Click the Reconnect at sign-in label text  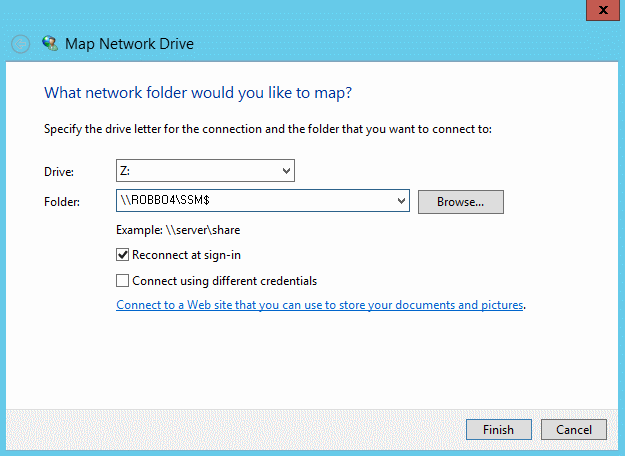click(x=186, y=255)
